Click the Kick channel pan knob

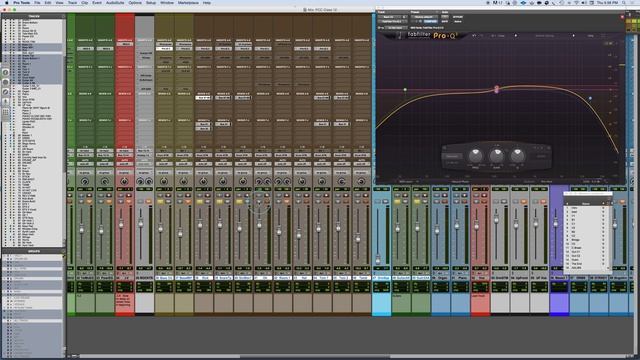pos(203,181)
